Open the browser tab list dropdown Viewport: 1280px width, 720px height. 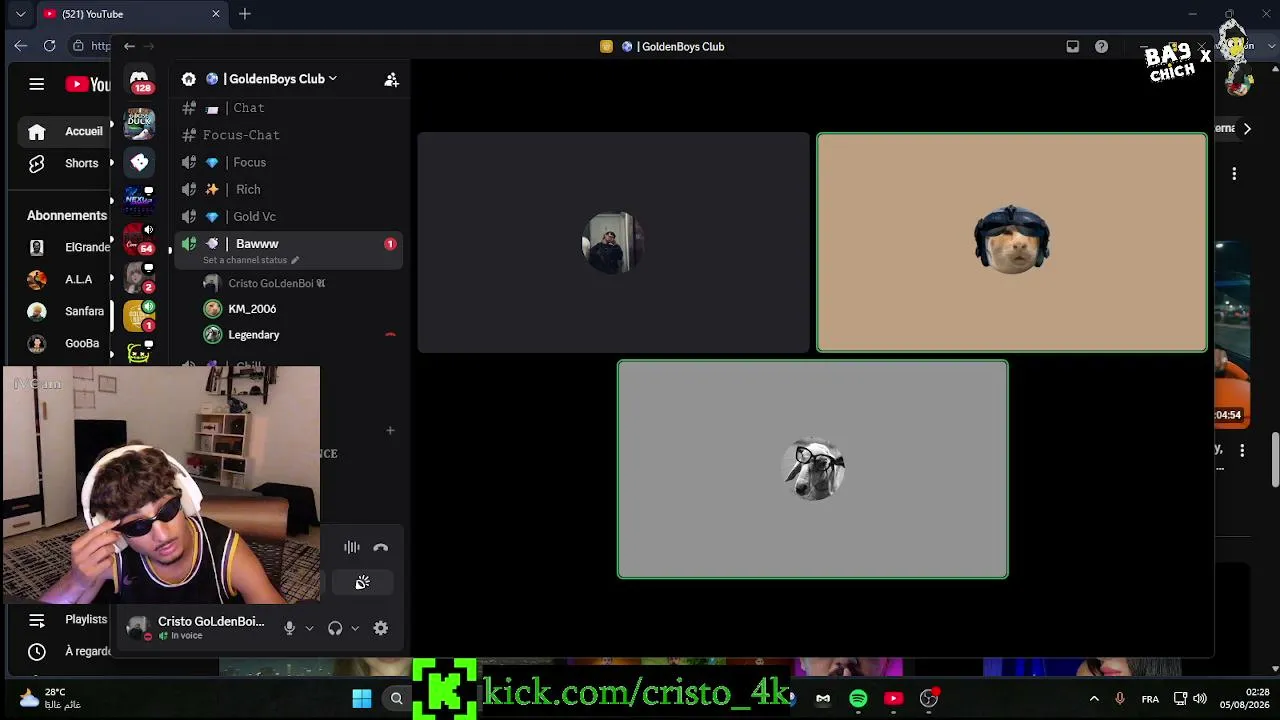coord(20,14)
